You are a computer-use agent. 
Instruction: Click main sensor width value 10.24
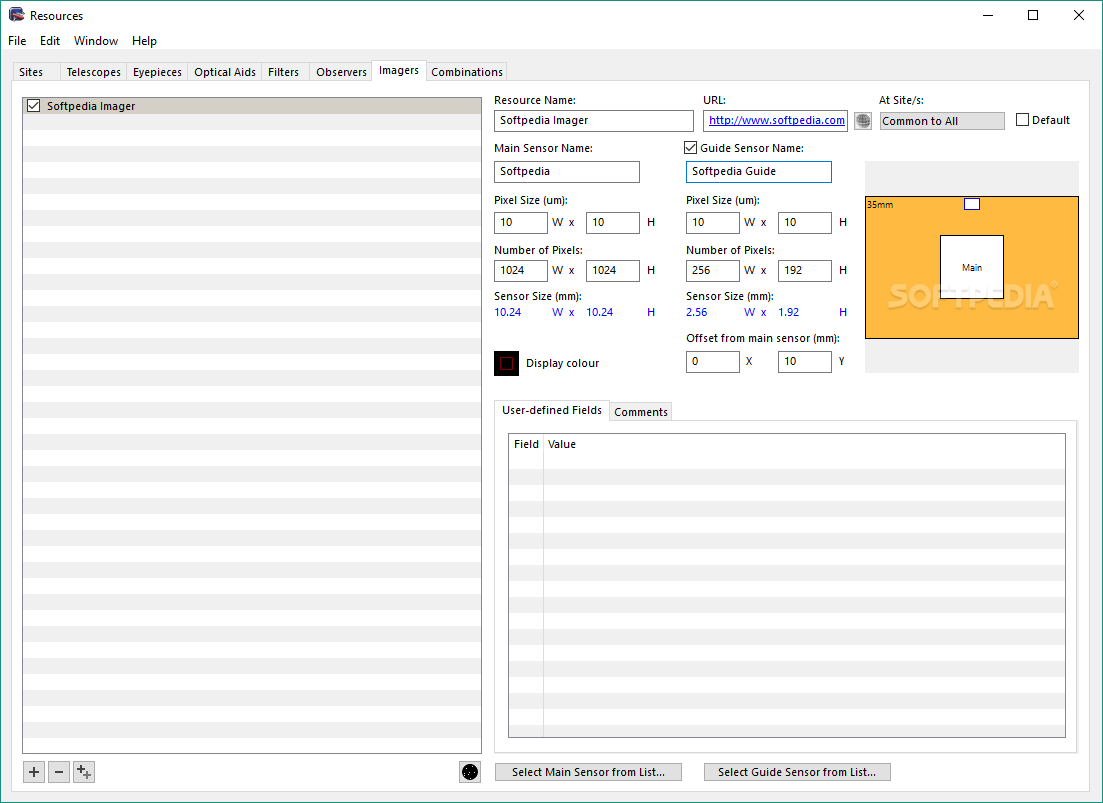click(508, 312)
